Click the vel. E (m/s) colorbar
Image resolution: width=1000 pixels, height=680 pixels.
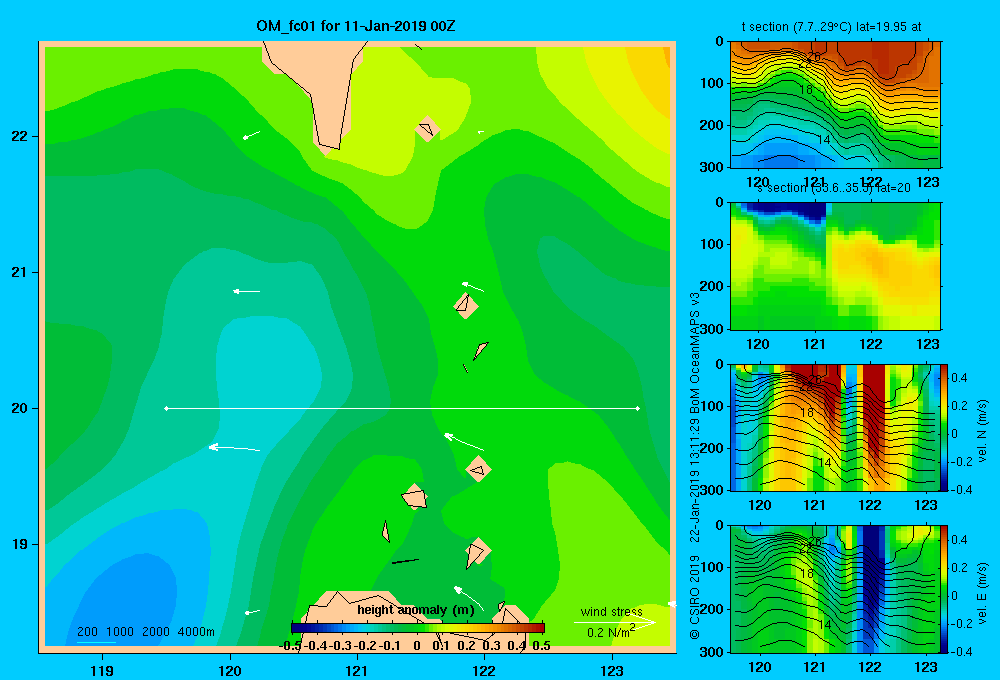(x=945, y=588)
